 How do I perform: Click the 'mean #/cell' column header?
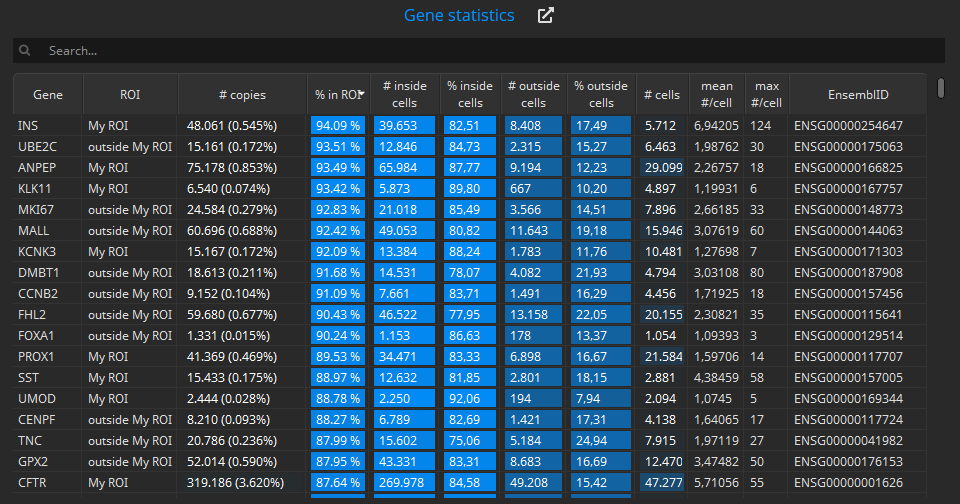pos(717,94)
